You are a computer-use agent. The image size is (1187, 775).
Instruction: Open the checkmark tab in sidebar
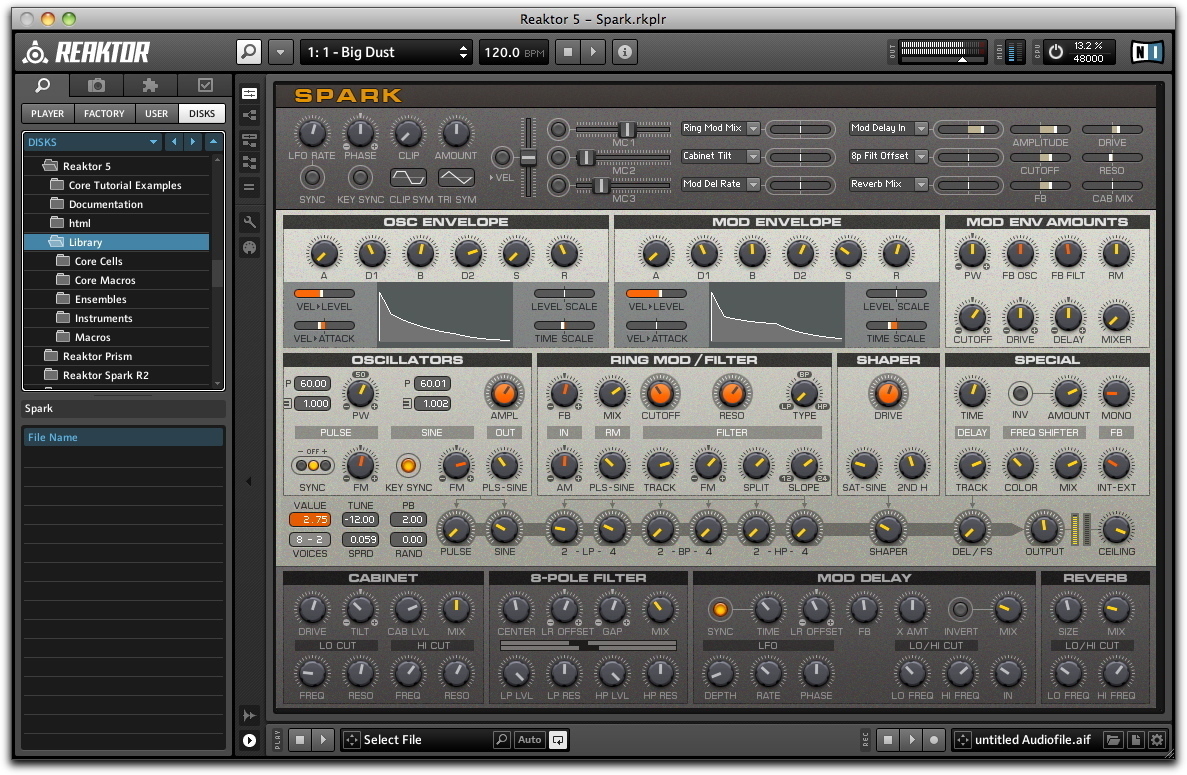click(x=204, y=86)
